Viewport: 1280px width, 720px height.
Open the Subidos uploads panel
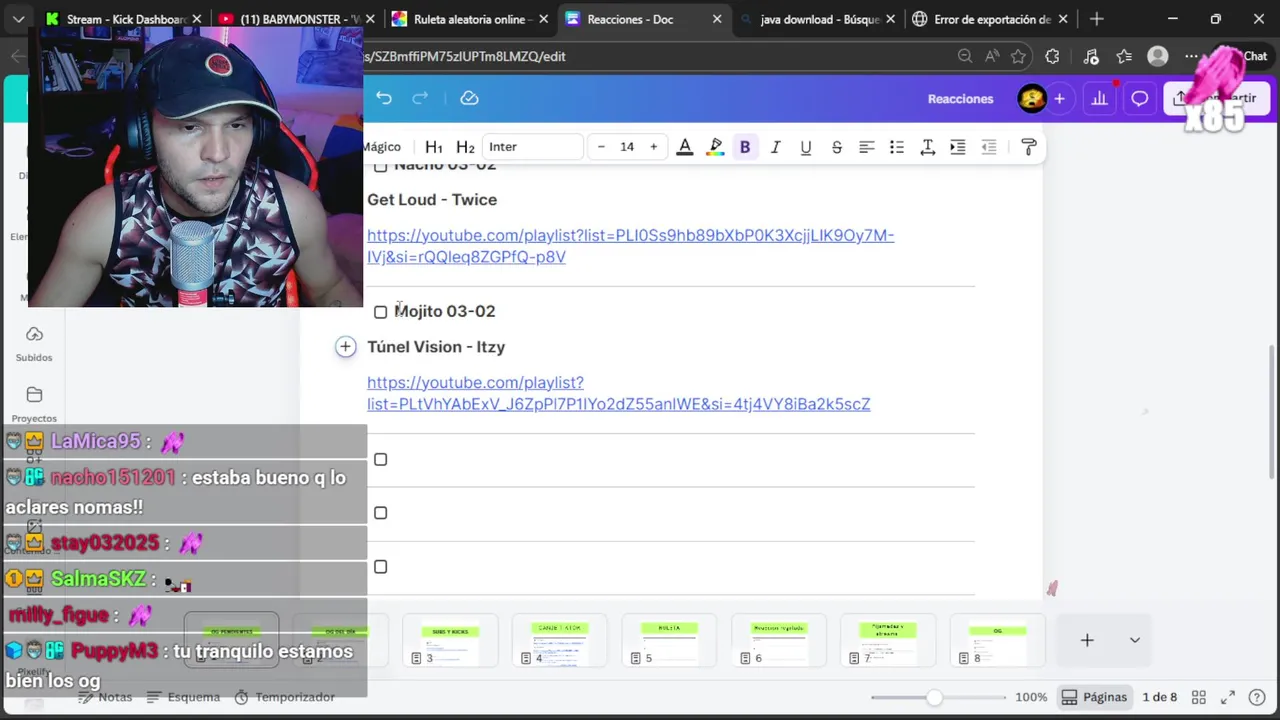[x=34, y=343]
